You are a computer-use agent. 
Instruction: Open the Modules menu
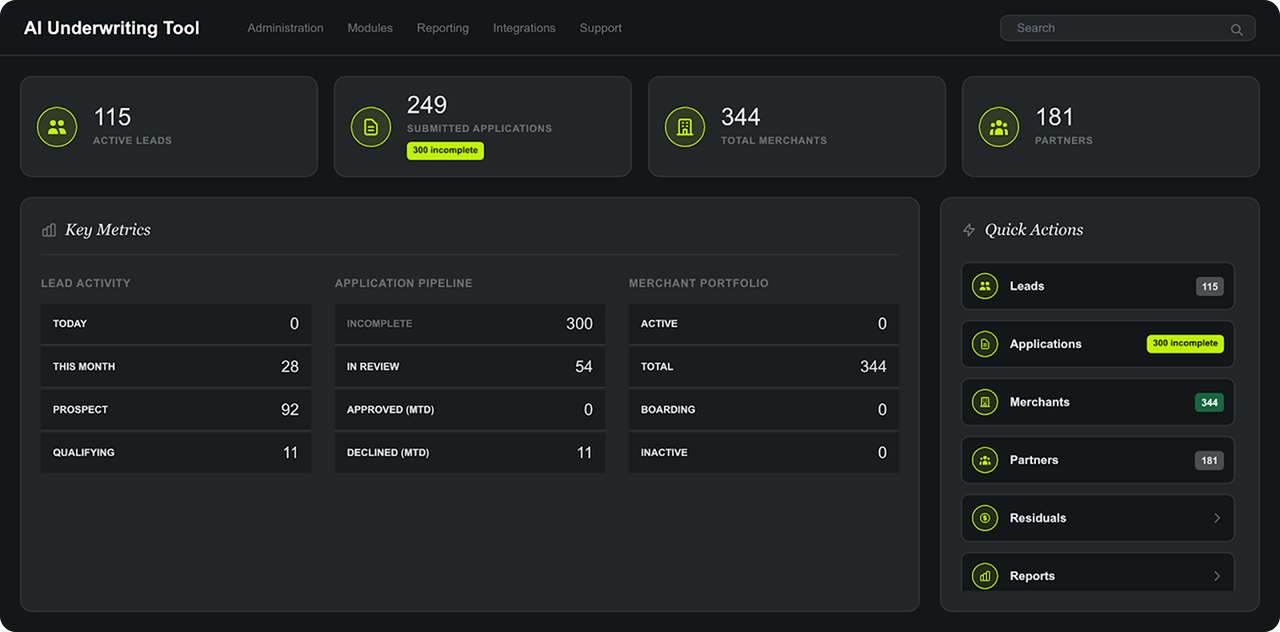[x=370, y=28]
